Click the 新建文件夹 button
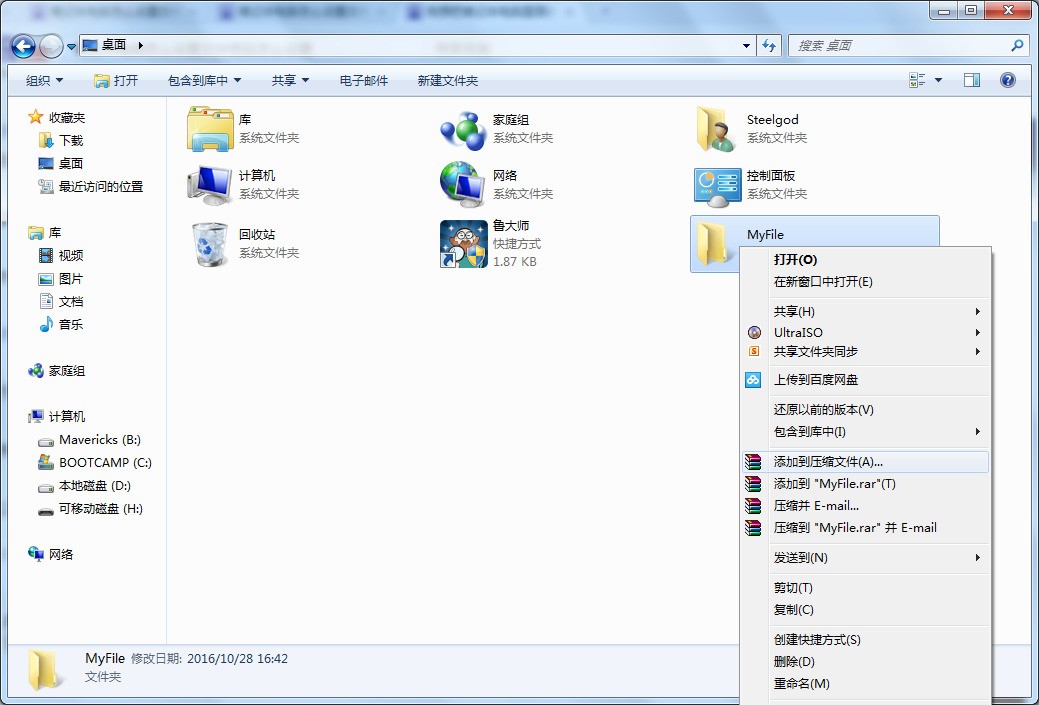Screen dimensions: 1039x705 (446, 80)
